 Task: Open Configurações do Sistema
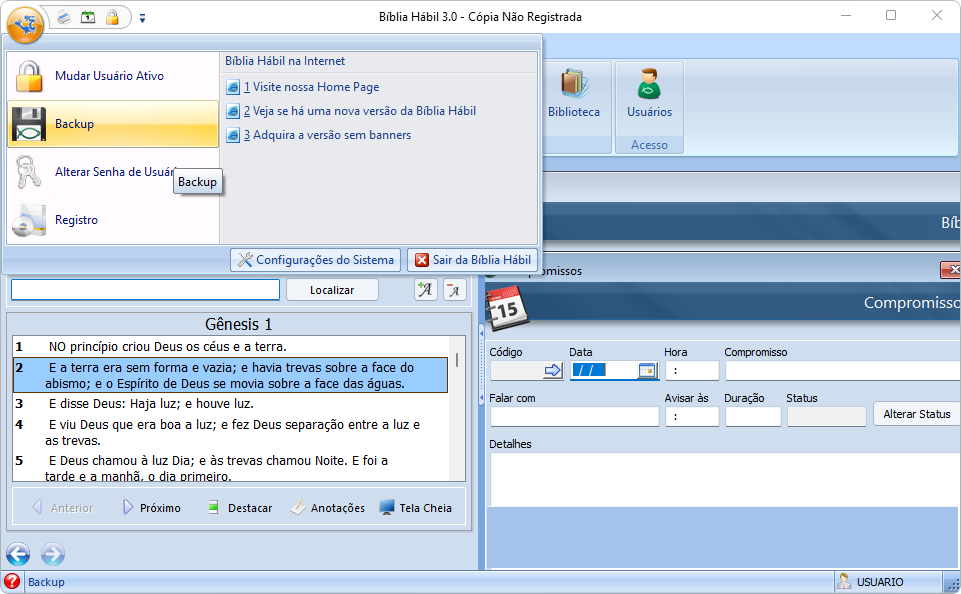tap(316, 260)
